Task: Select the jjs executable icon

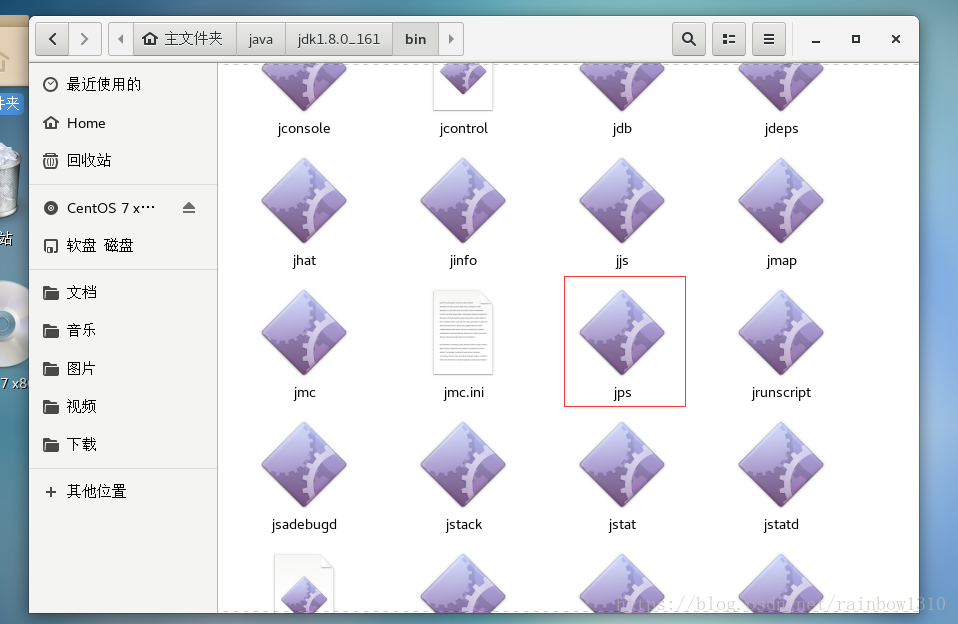Action: click(x=622, y=200)
